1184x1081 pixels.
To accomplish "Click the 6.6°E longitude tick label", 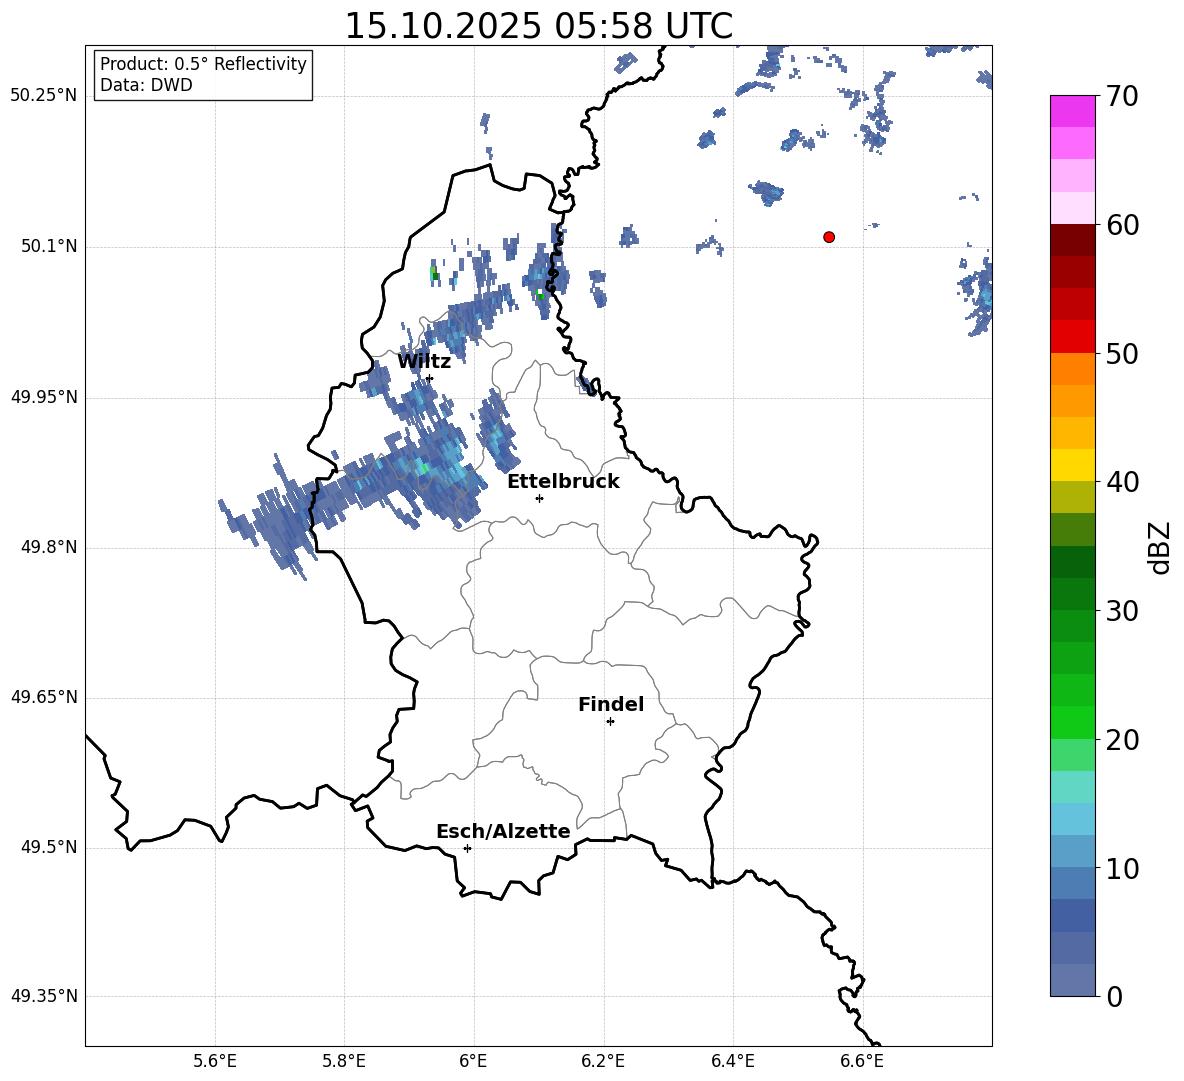I will pyautogui.click(x=862, y=1061).
